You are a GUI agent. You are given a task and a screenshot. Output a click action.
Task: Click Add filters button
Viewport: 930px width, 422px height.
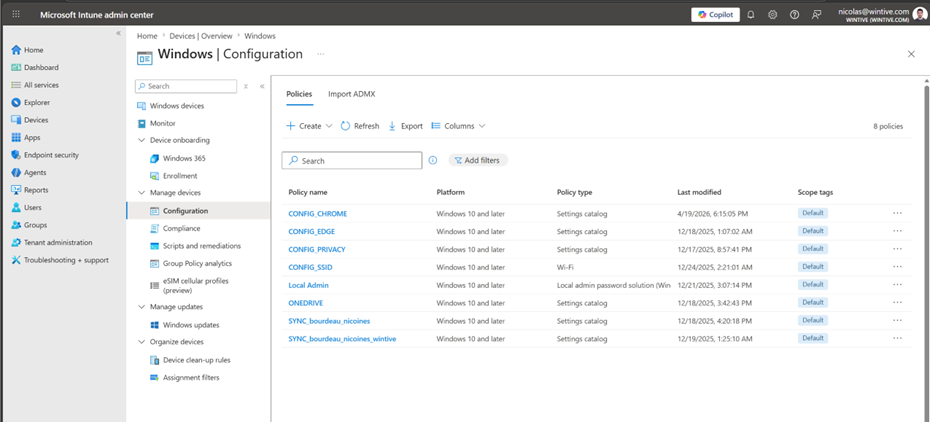tap(477, 161)
